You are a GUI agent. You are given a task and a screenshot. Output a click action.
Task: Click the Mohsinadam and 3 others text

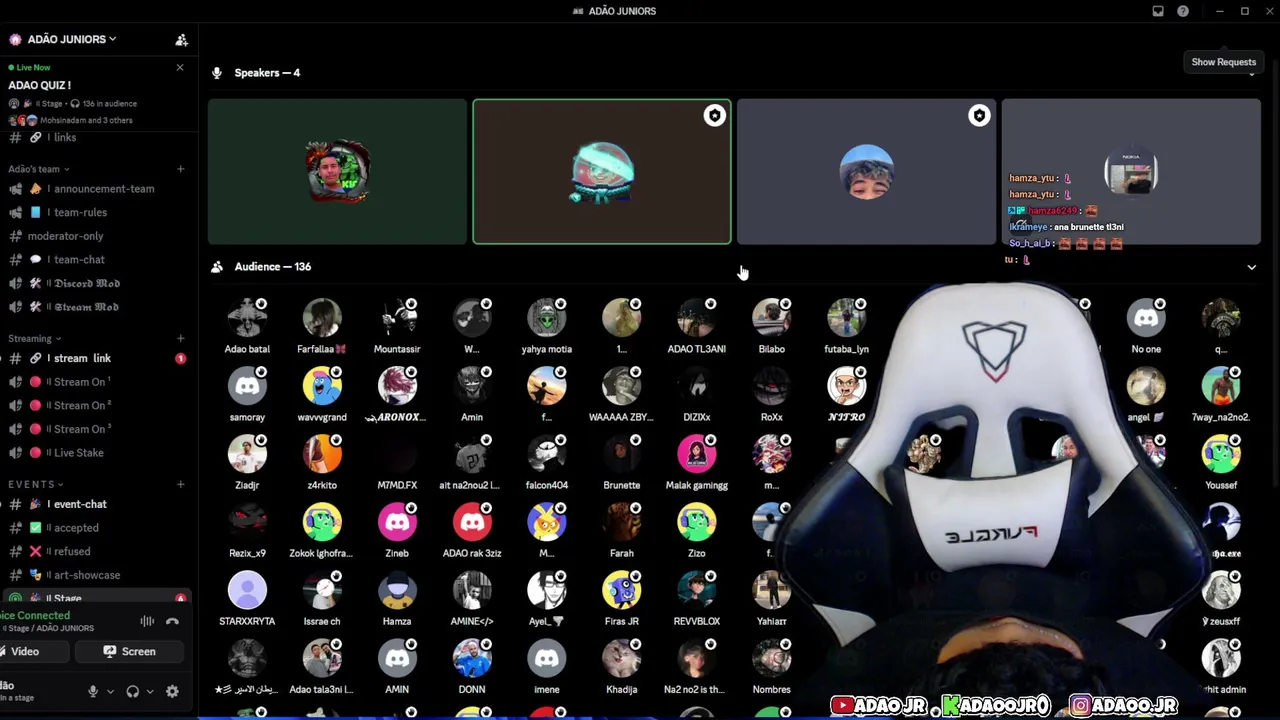(86, 120)
